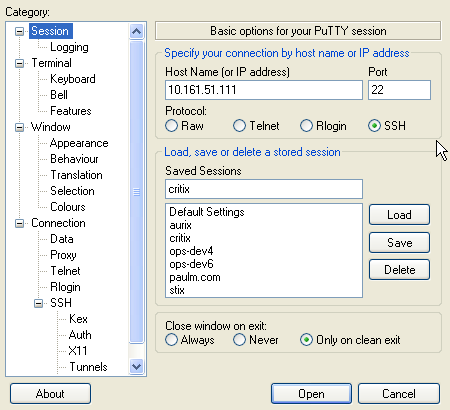This screenshot has width=450, height=410.
Task: Open Translation settings category
Action: [x=76, y=175]
